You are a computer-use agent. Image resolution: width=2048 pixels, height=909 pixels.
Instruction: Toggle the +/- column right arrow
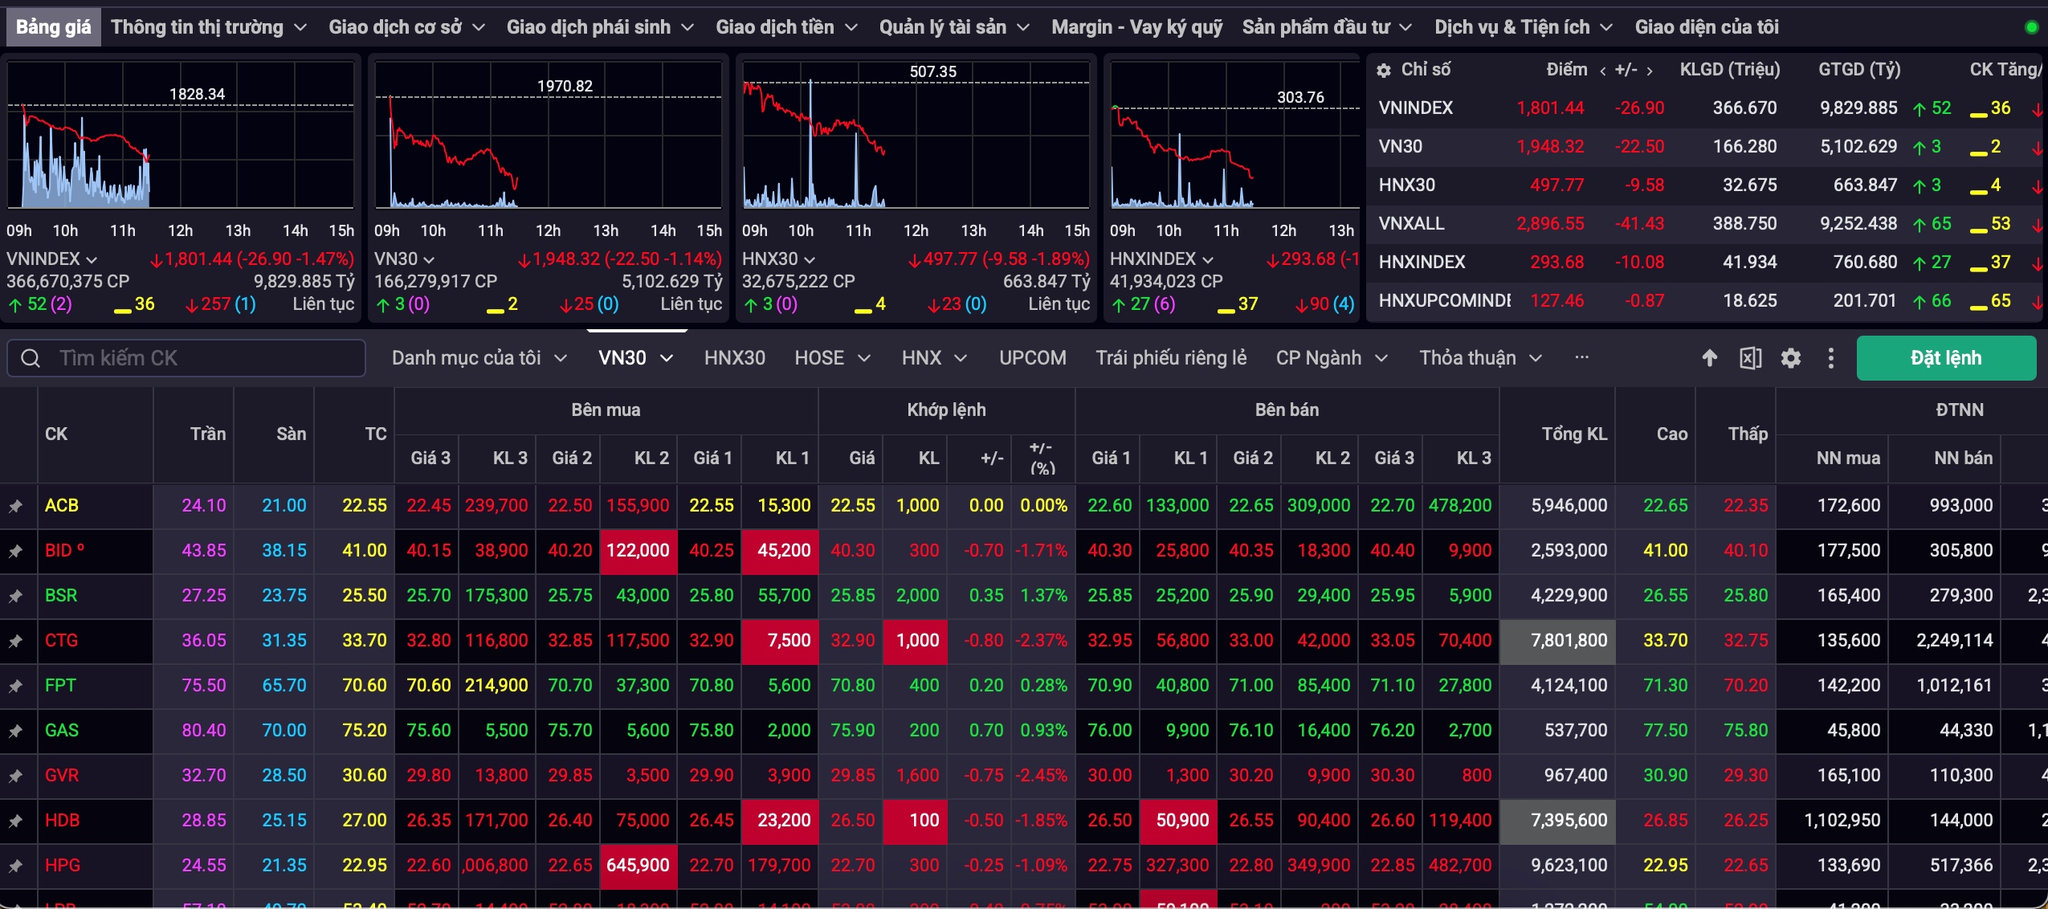pos(1649,70)
